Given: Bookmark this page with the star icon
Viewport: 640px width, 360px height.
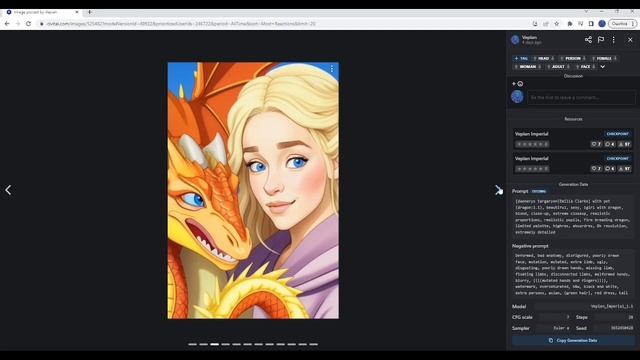Looking at the screenshot, I should (x=557, y=24).
